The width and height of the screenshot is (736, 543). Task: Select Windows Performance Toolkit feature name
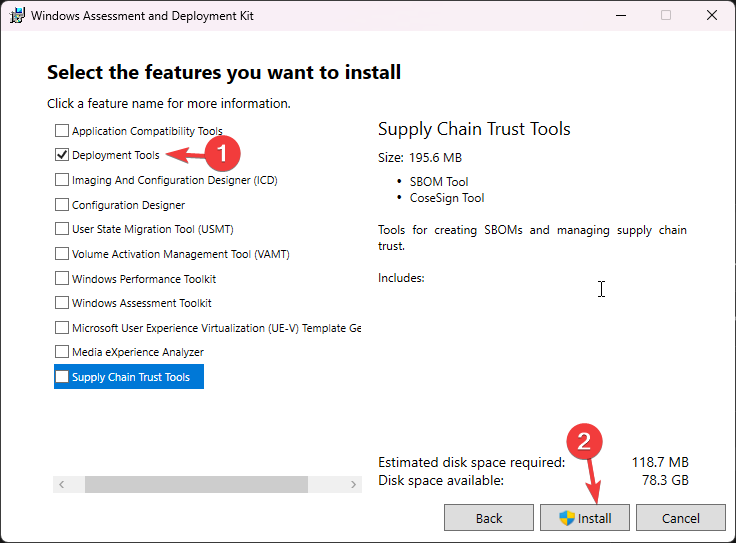(144, 279)
